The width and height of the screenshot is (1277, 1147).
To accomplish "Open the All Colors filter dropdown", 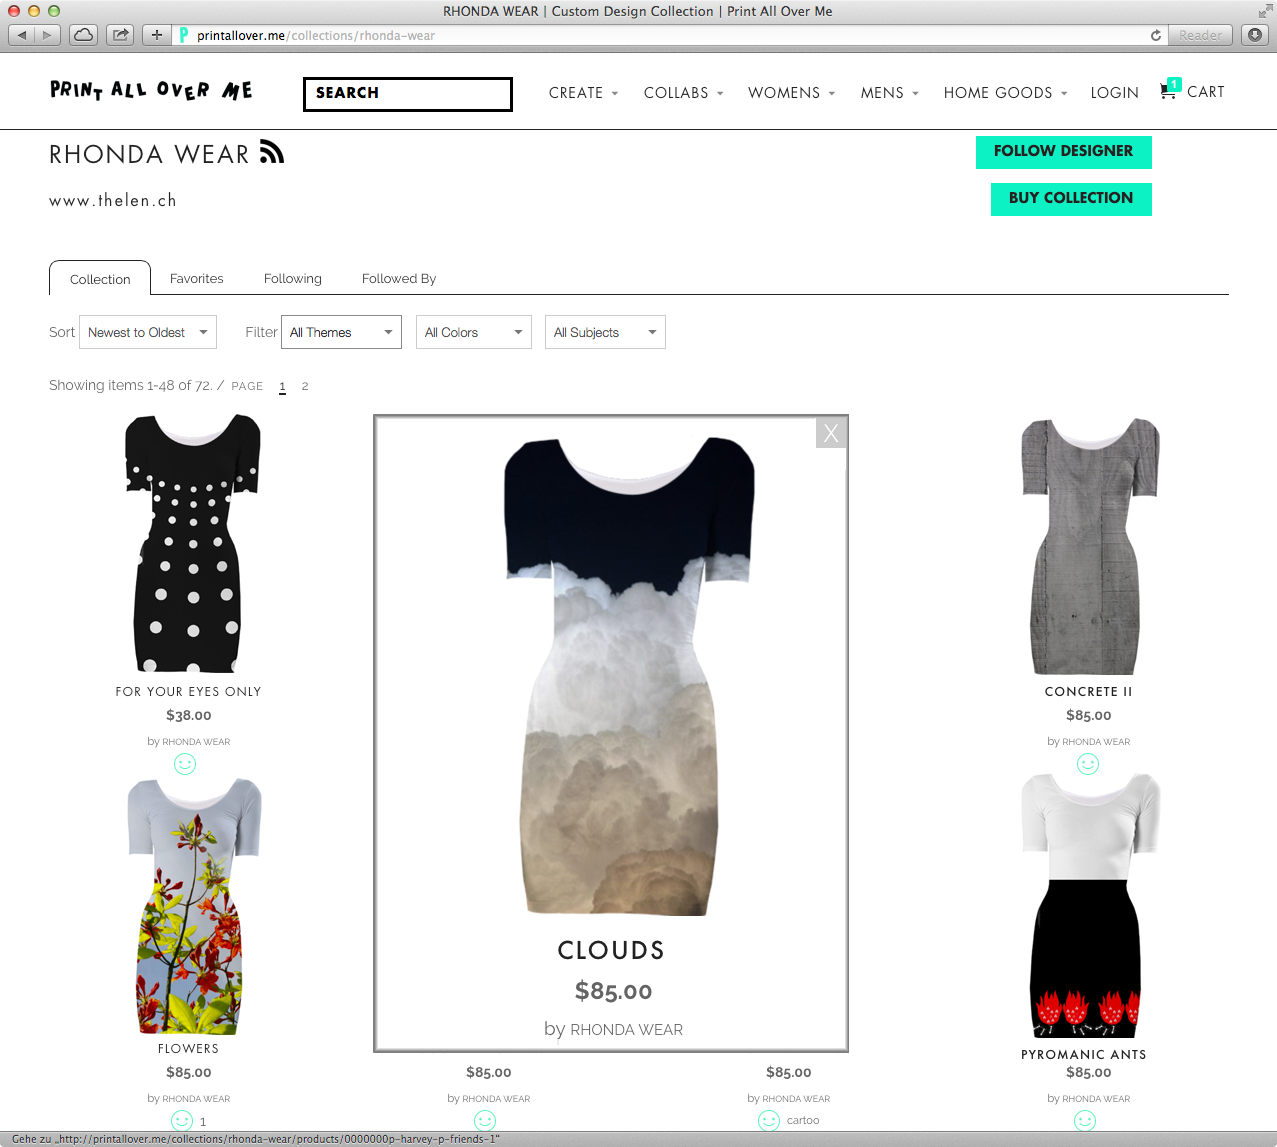I will tap(473, 332).
